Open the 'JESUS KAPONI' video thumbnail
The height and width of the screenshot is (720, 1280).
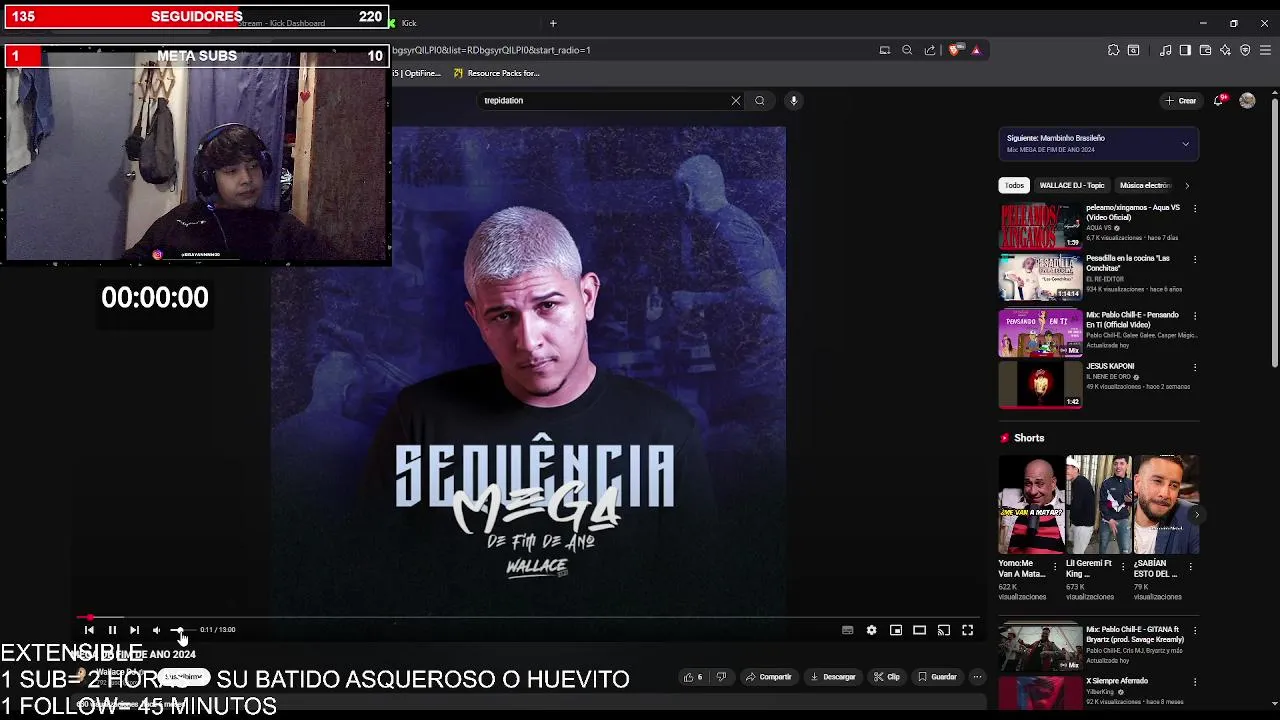[x=1040, y=385]
